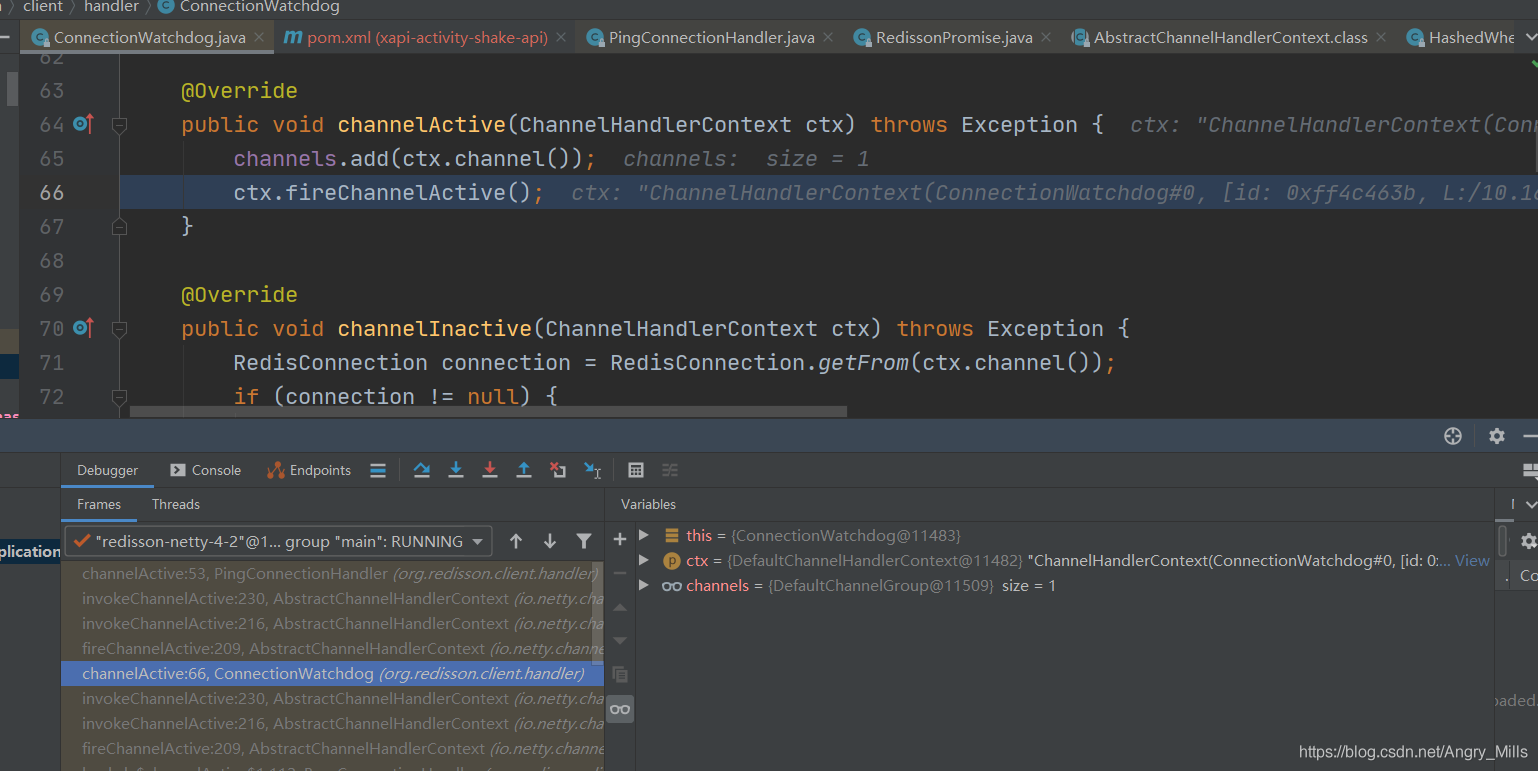Click the Step Out icon
This screenshot has height=771, width=1538.
(x=523, y=470)
